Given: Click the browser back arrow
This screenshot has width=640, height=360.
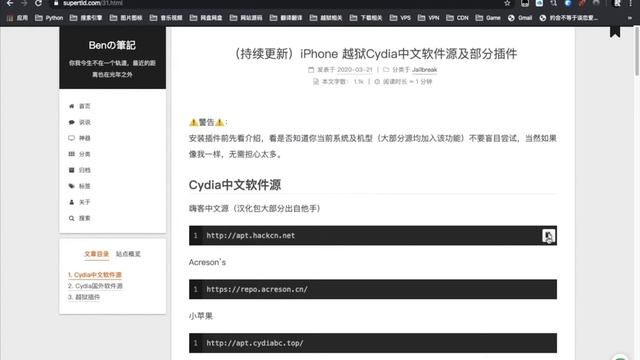Looking at the screenshot, I should coord(10,3).
